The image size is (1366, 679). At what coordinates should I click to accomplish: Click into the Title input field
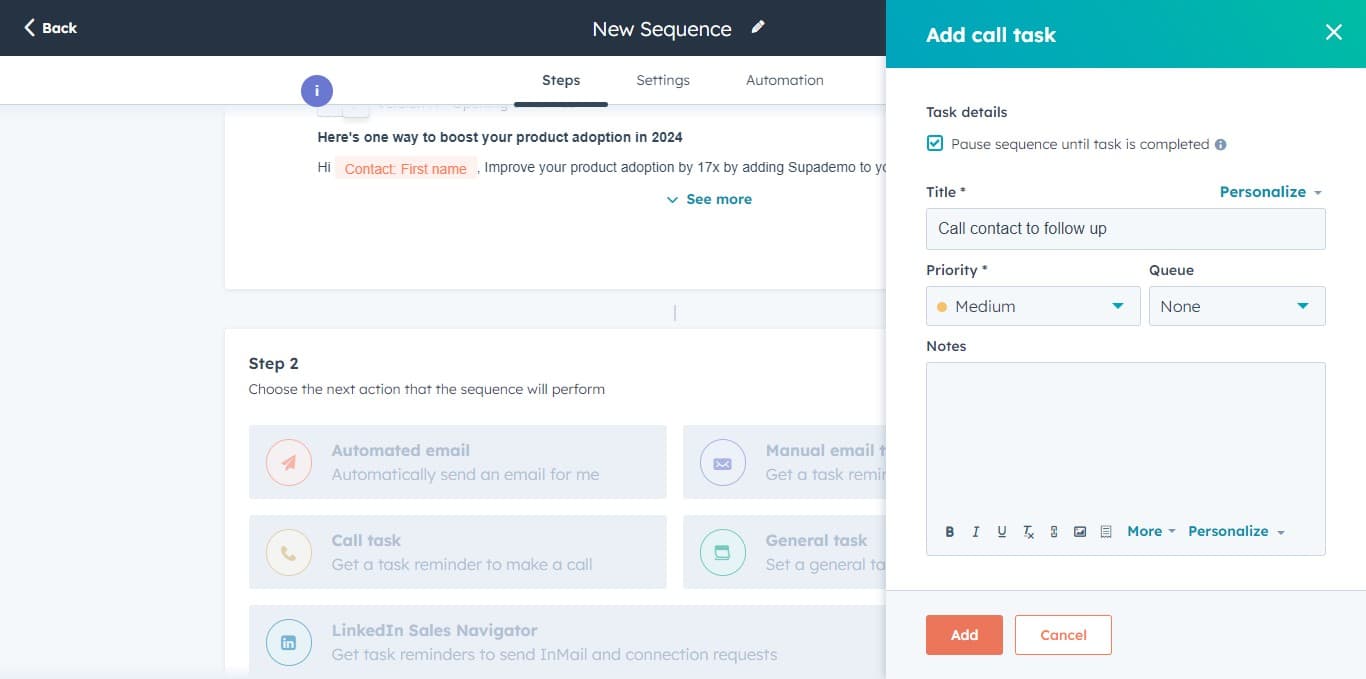coord(1125,229)
